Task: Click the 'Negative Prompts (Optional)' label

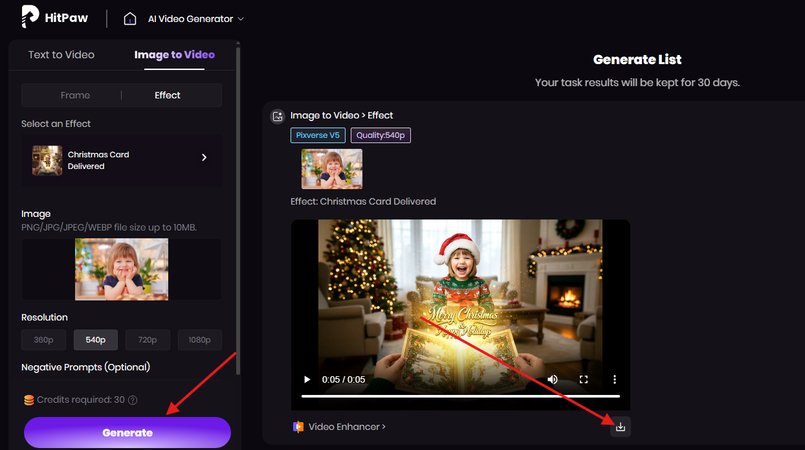Action: (x=86, y=367)
